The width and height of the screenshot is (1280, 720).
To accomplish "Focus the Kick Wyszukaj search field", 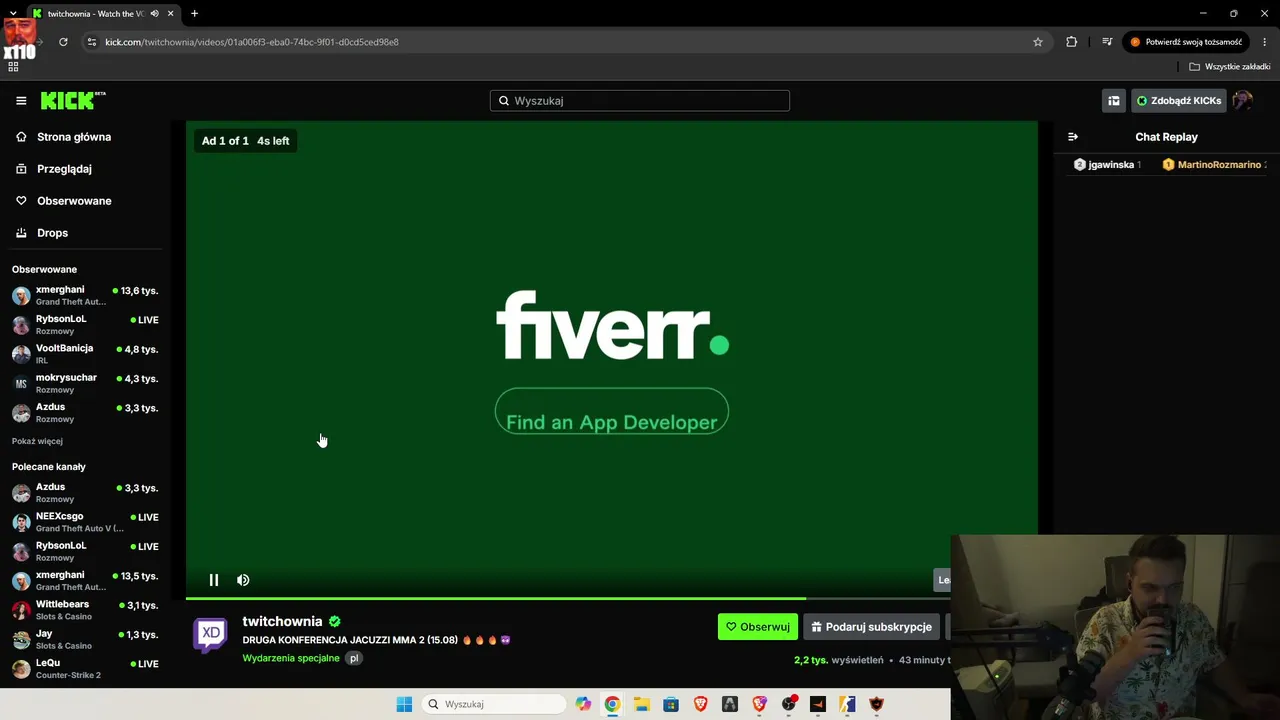I will [x=640, y=101].
